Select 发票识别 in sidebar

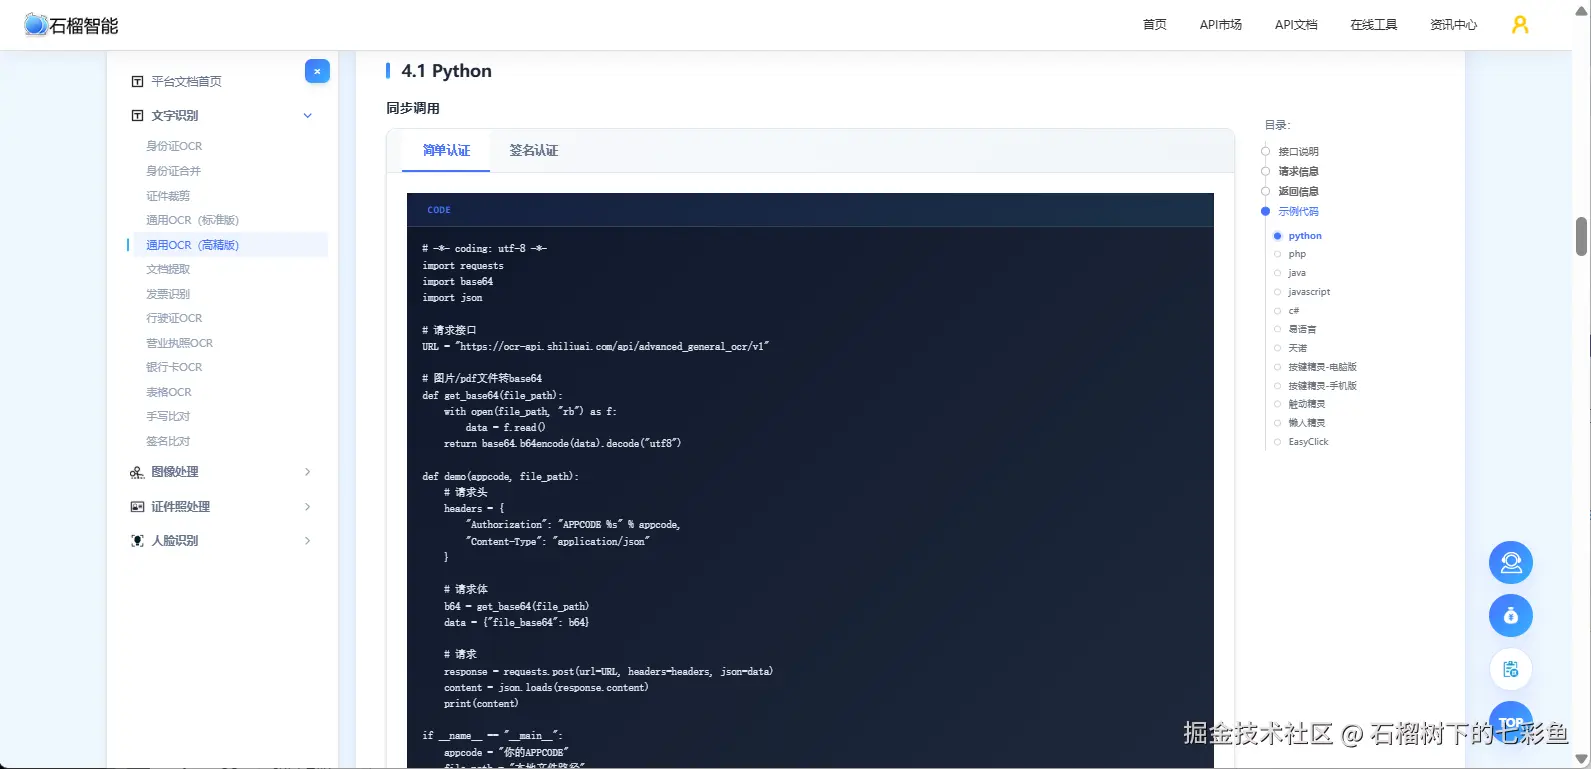pos(168,294)
